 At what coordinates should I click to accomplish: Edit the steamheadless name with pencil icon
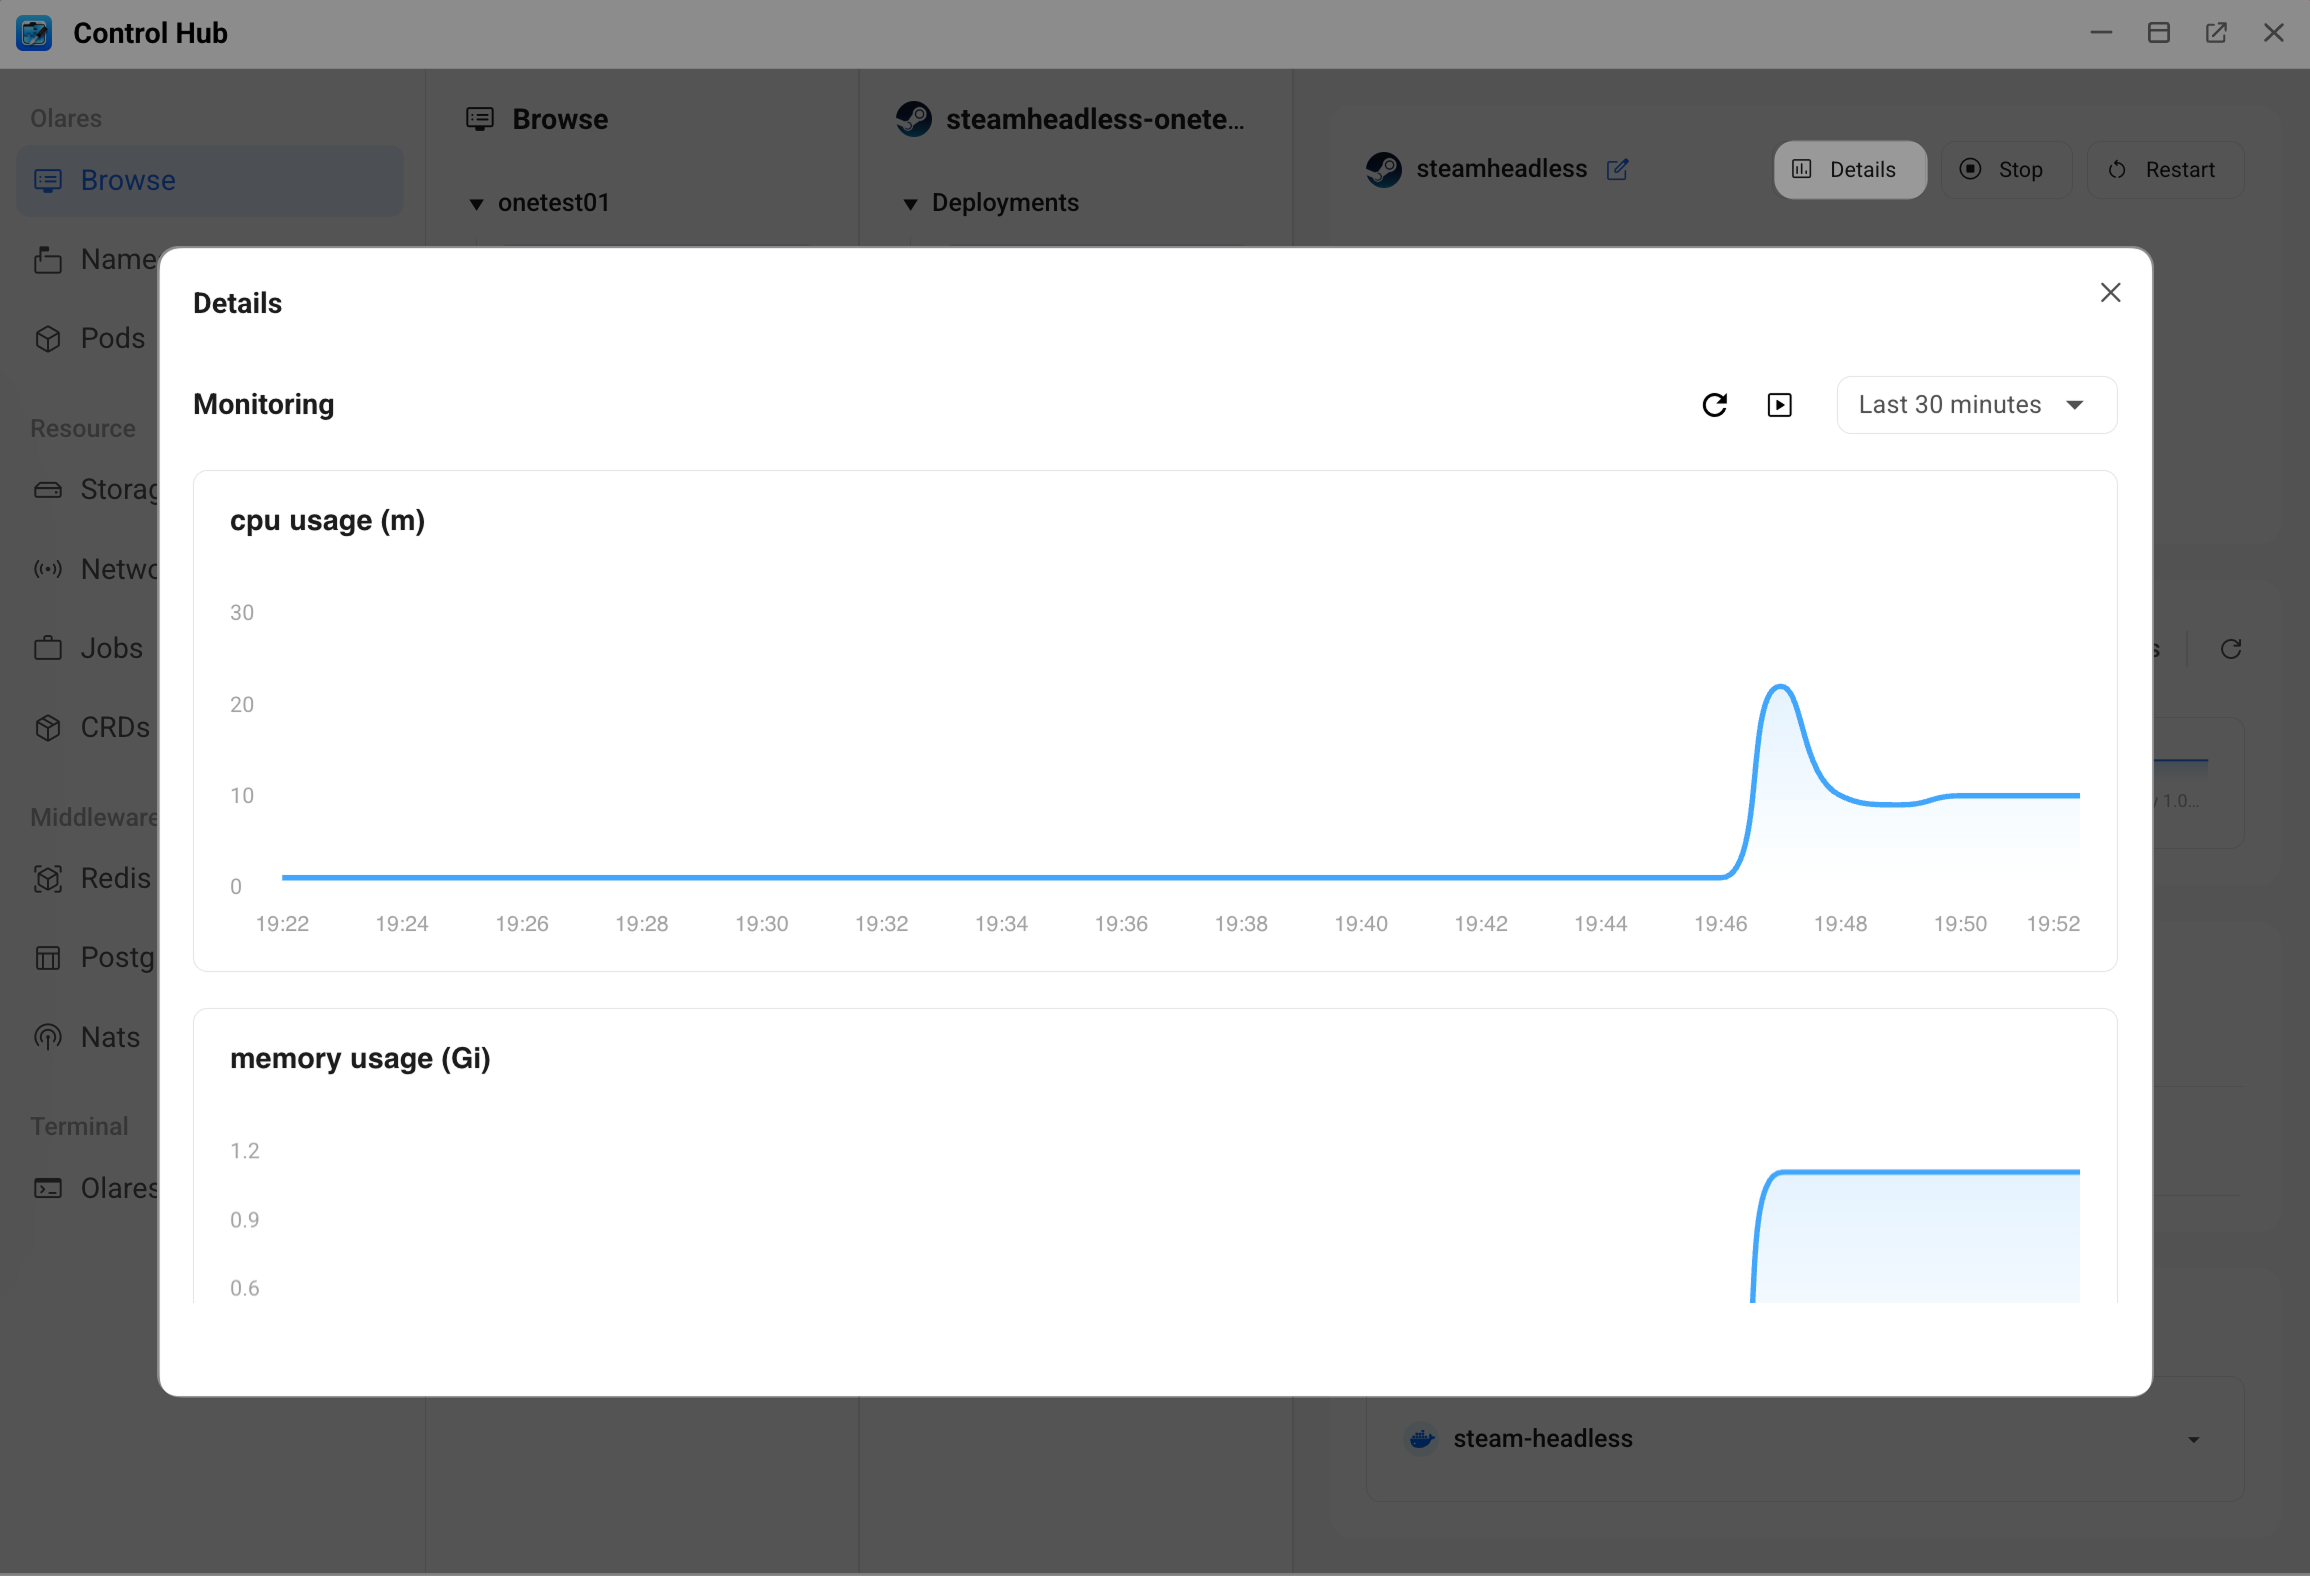(1618, 170)
